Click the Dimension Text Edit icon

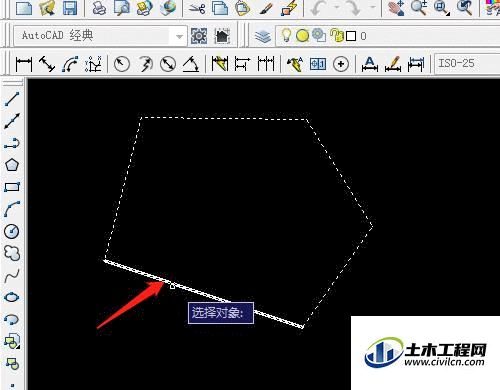click(393, 64)
